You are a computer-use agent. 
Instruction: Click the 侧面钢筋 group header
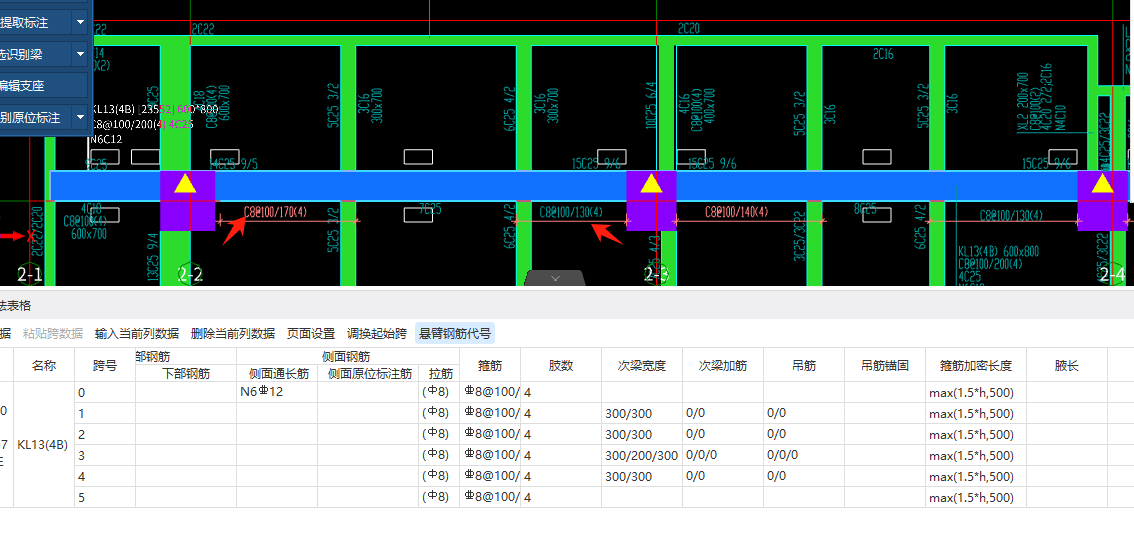[348, 356]
